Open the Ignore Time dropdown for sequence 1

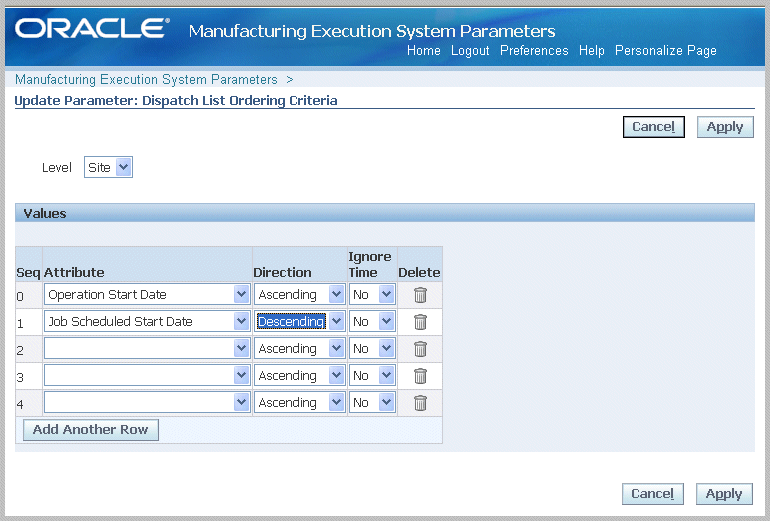point(372,322)
